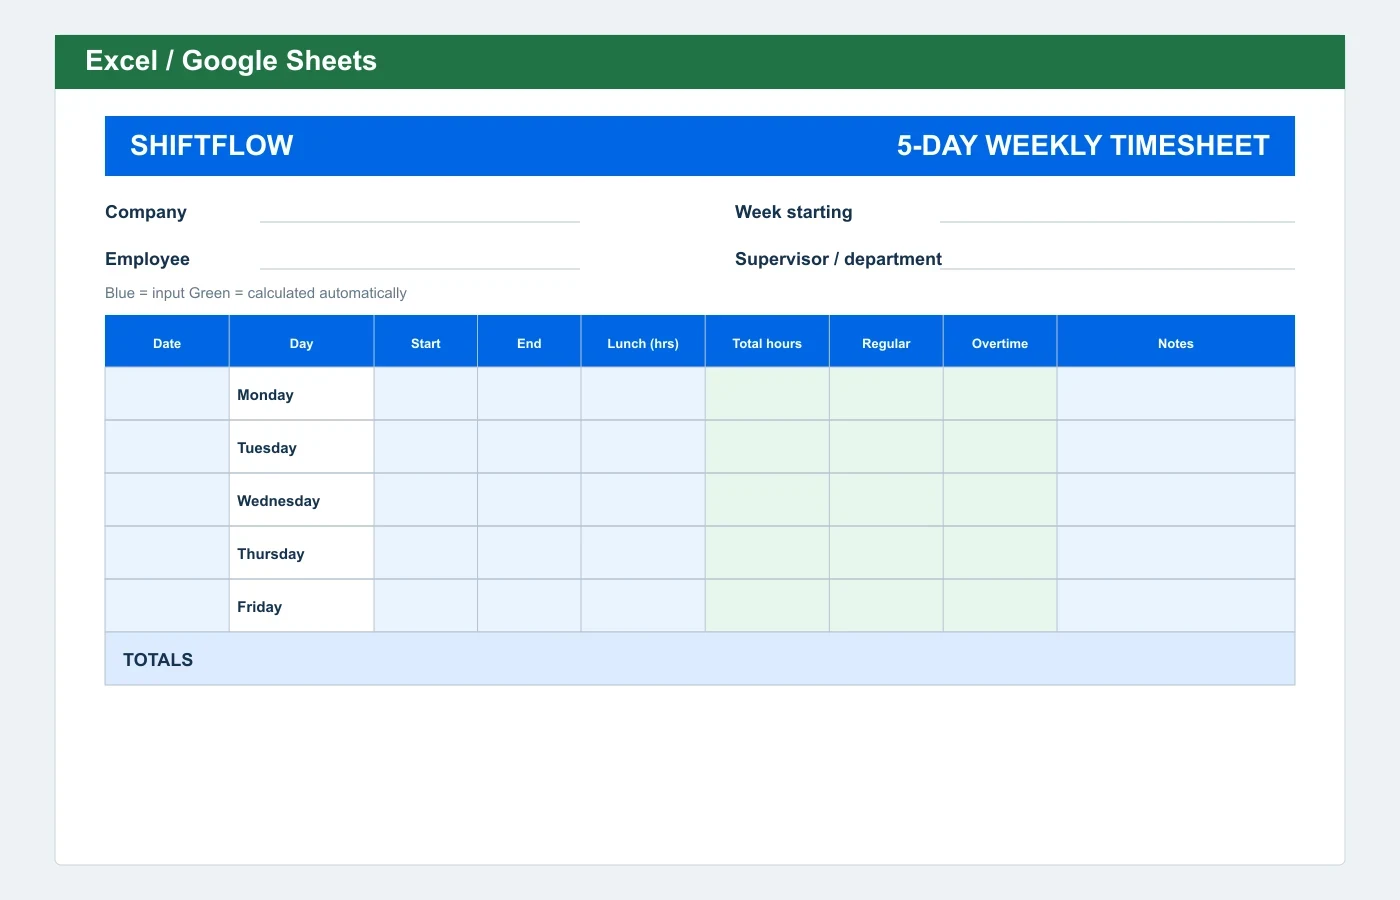This screenshot has height=900, width=1400.
Task: Click the SHIFTFLOW title text
Action: pos(212,146)
